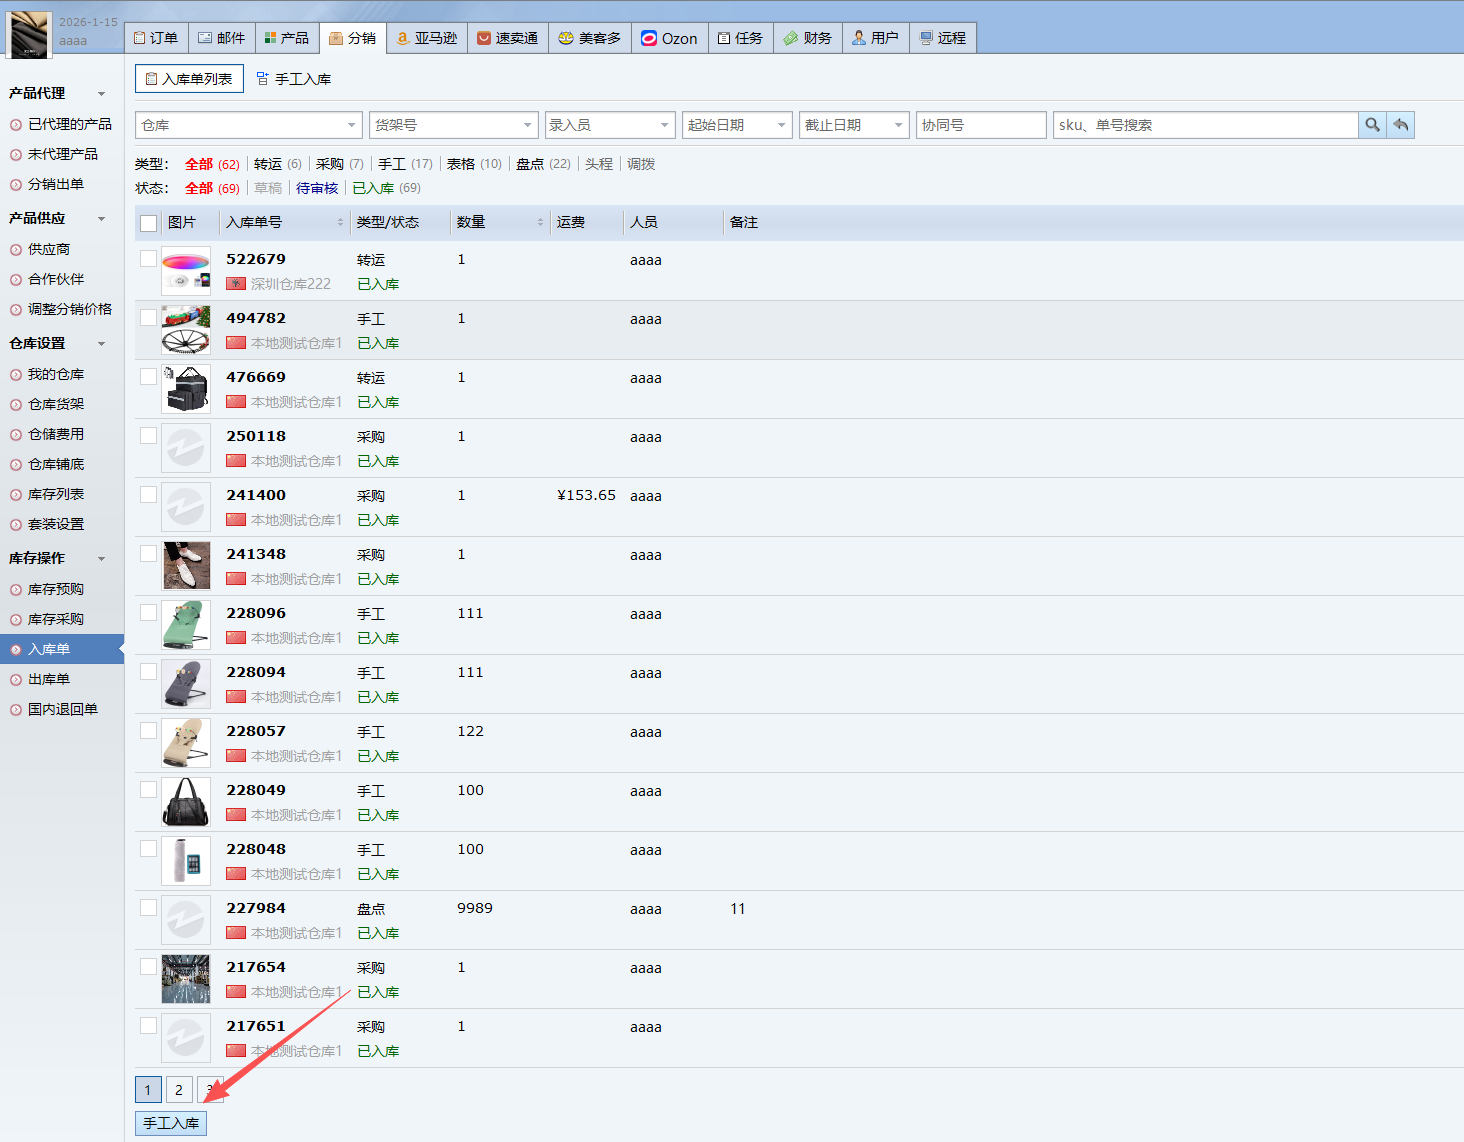This screenshot has height=1142, width=1464.
Task: Click the sku search input field
Action: pyautogui.click(x=1205, y=125)
